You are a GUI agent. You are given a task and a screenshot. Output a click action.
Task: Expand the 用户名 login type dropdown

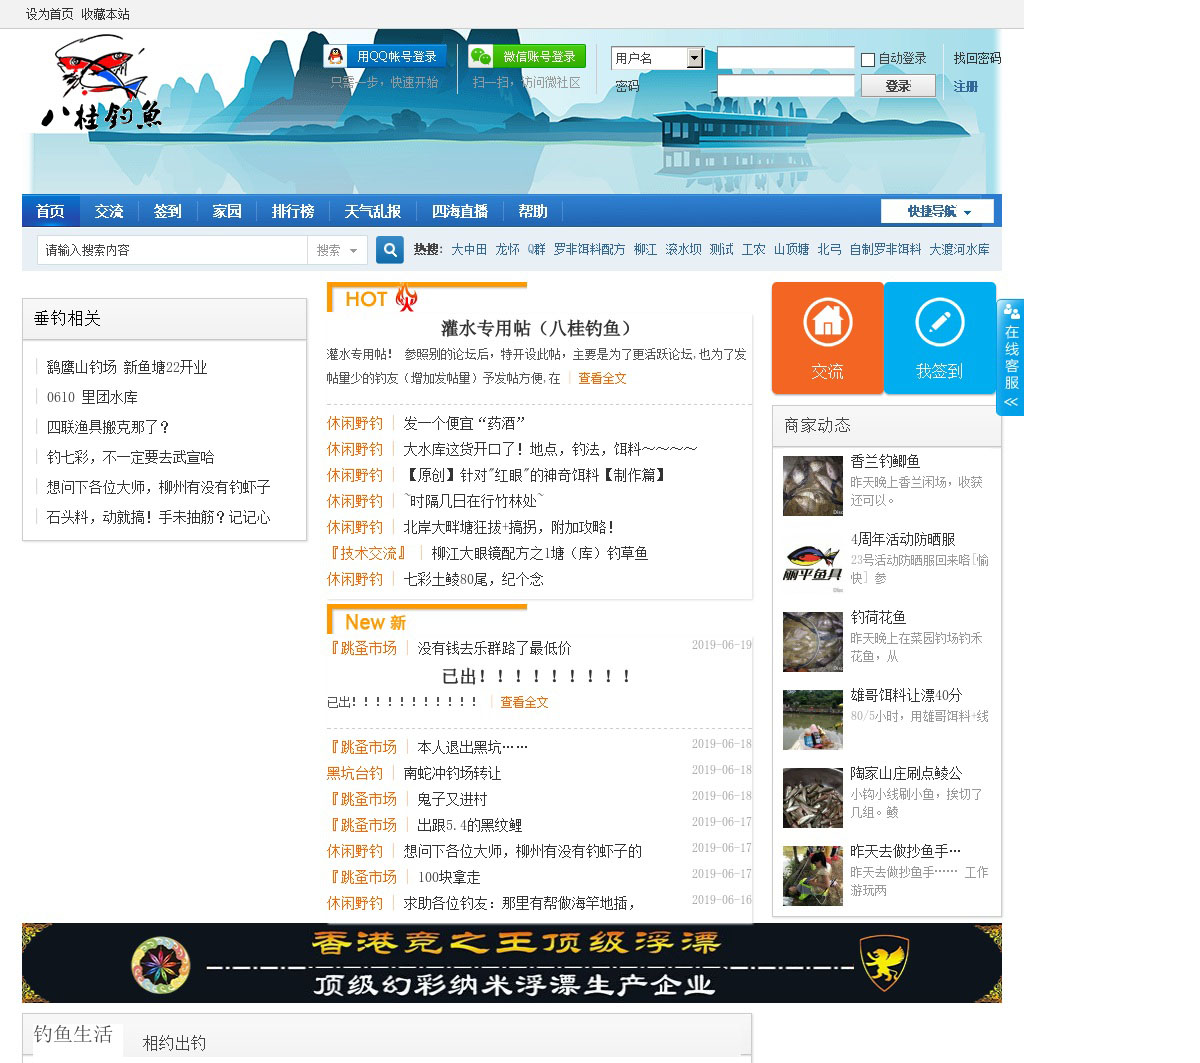point(695,59)
